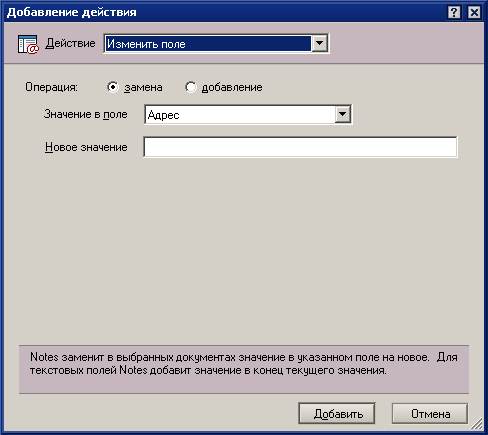Click the Notes заменит description text
The image size is (488, 435).
pos(244,364)
